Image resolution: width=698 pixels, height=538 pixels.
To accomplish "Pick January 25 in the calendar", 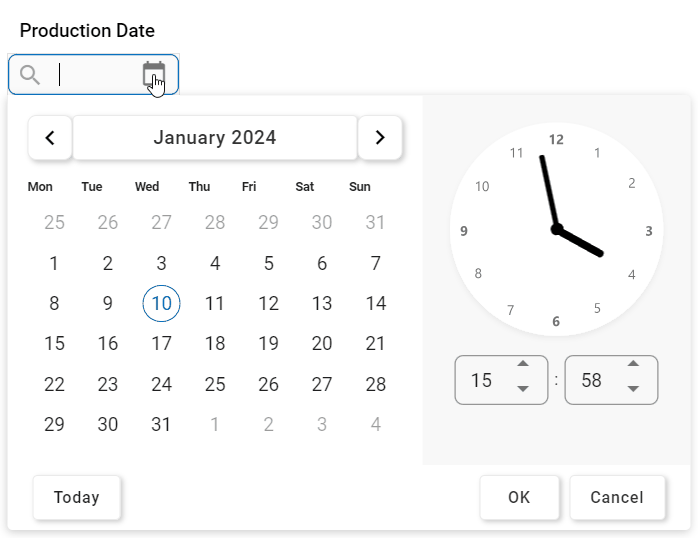I will 215,384.
